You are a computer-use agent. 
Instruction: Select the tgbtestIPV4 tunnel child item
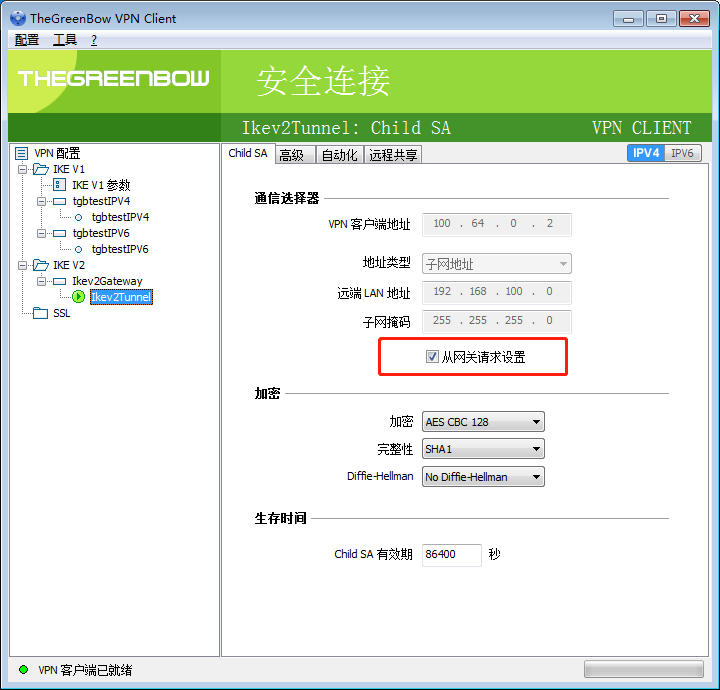click(x=120, y=217)
